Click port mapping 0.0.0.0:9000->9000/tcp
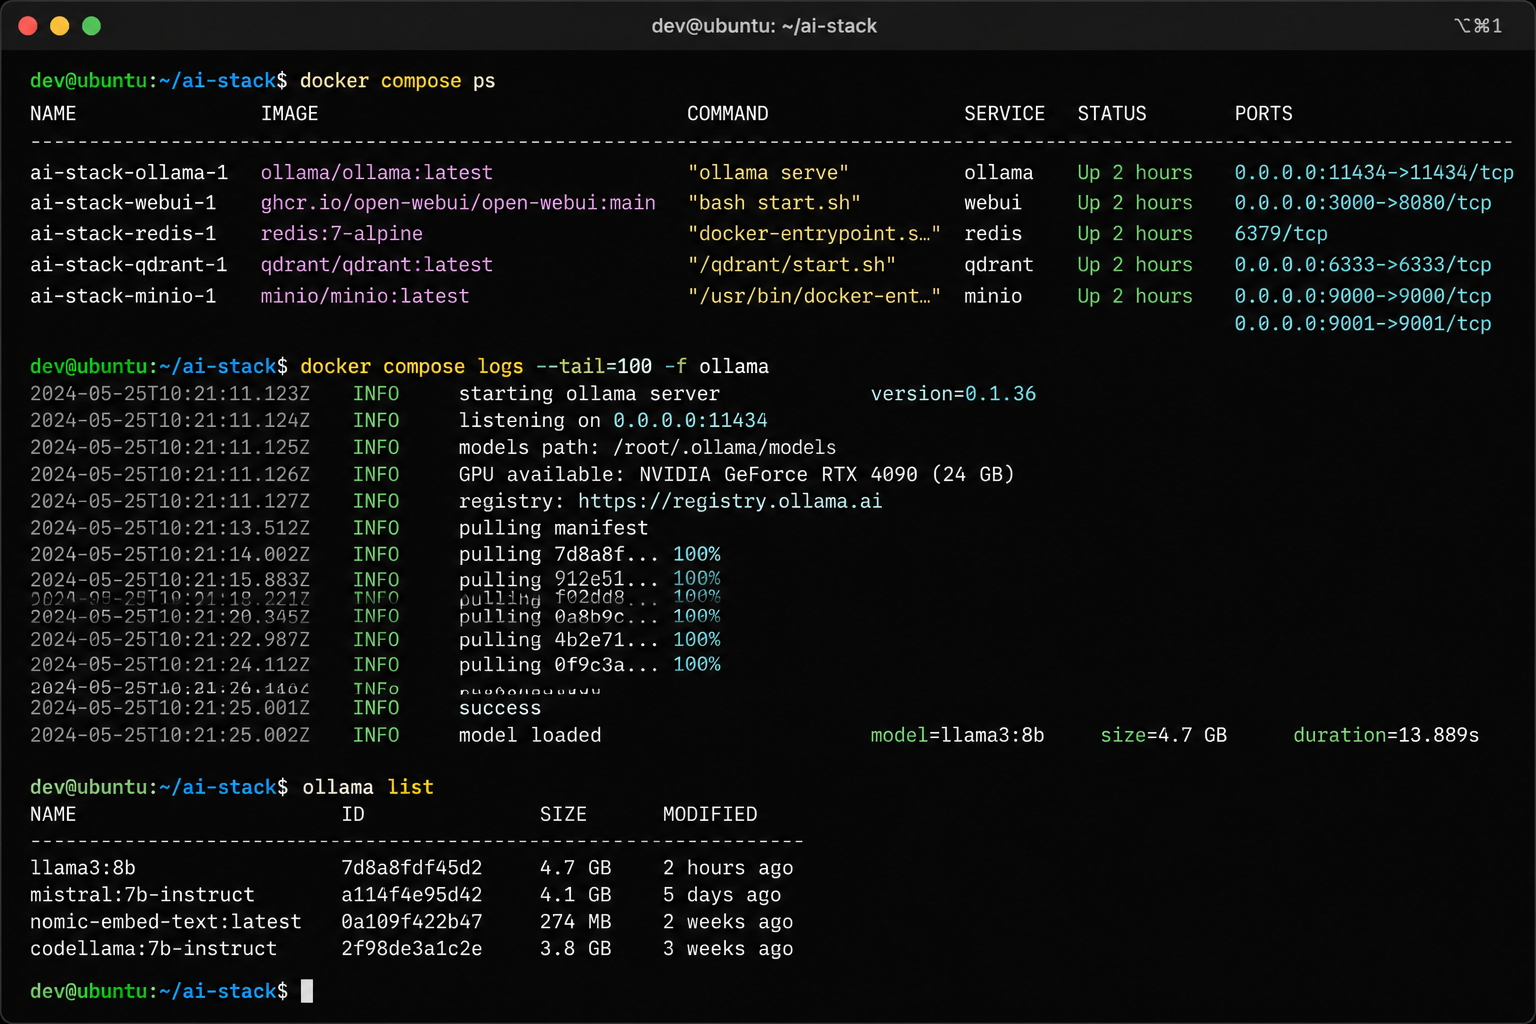Screen dimensions: 1536x1024 pyautogui.click(x=1363, y=296)
